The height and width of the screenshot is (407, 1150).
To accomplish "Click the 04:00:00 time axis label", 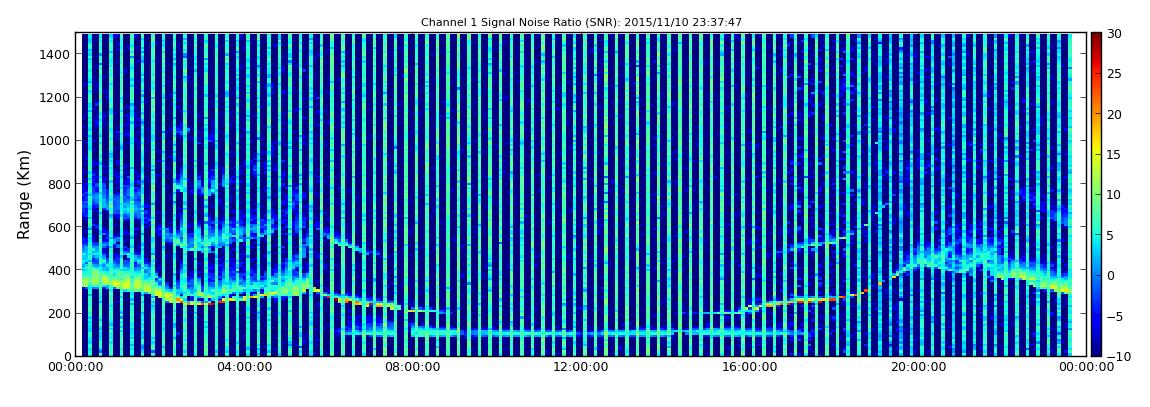I will coord(244,367).
